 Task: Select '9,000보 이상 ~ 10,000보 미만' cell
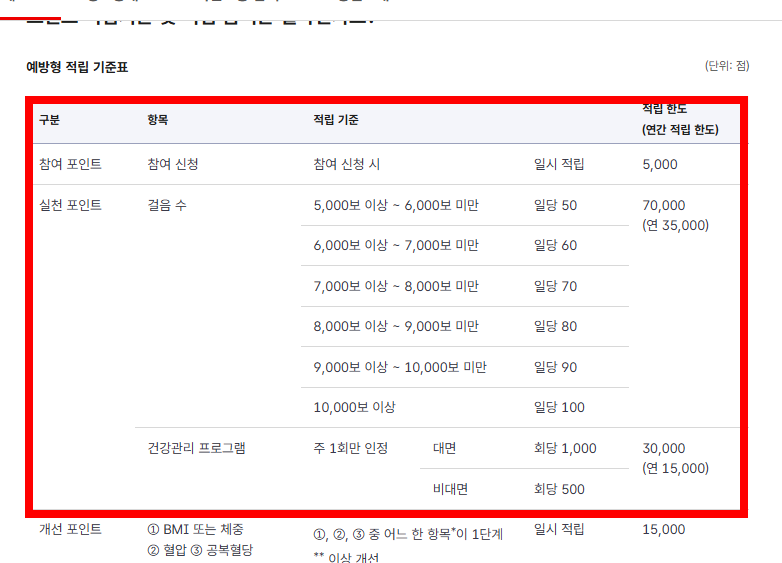(x=400, y=367)
